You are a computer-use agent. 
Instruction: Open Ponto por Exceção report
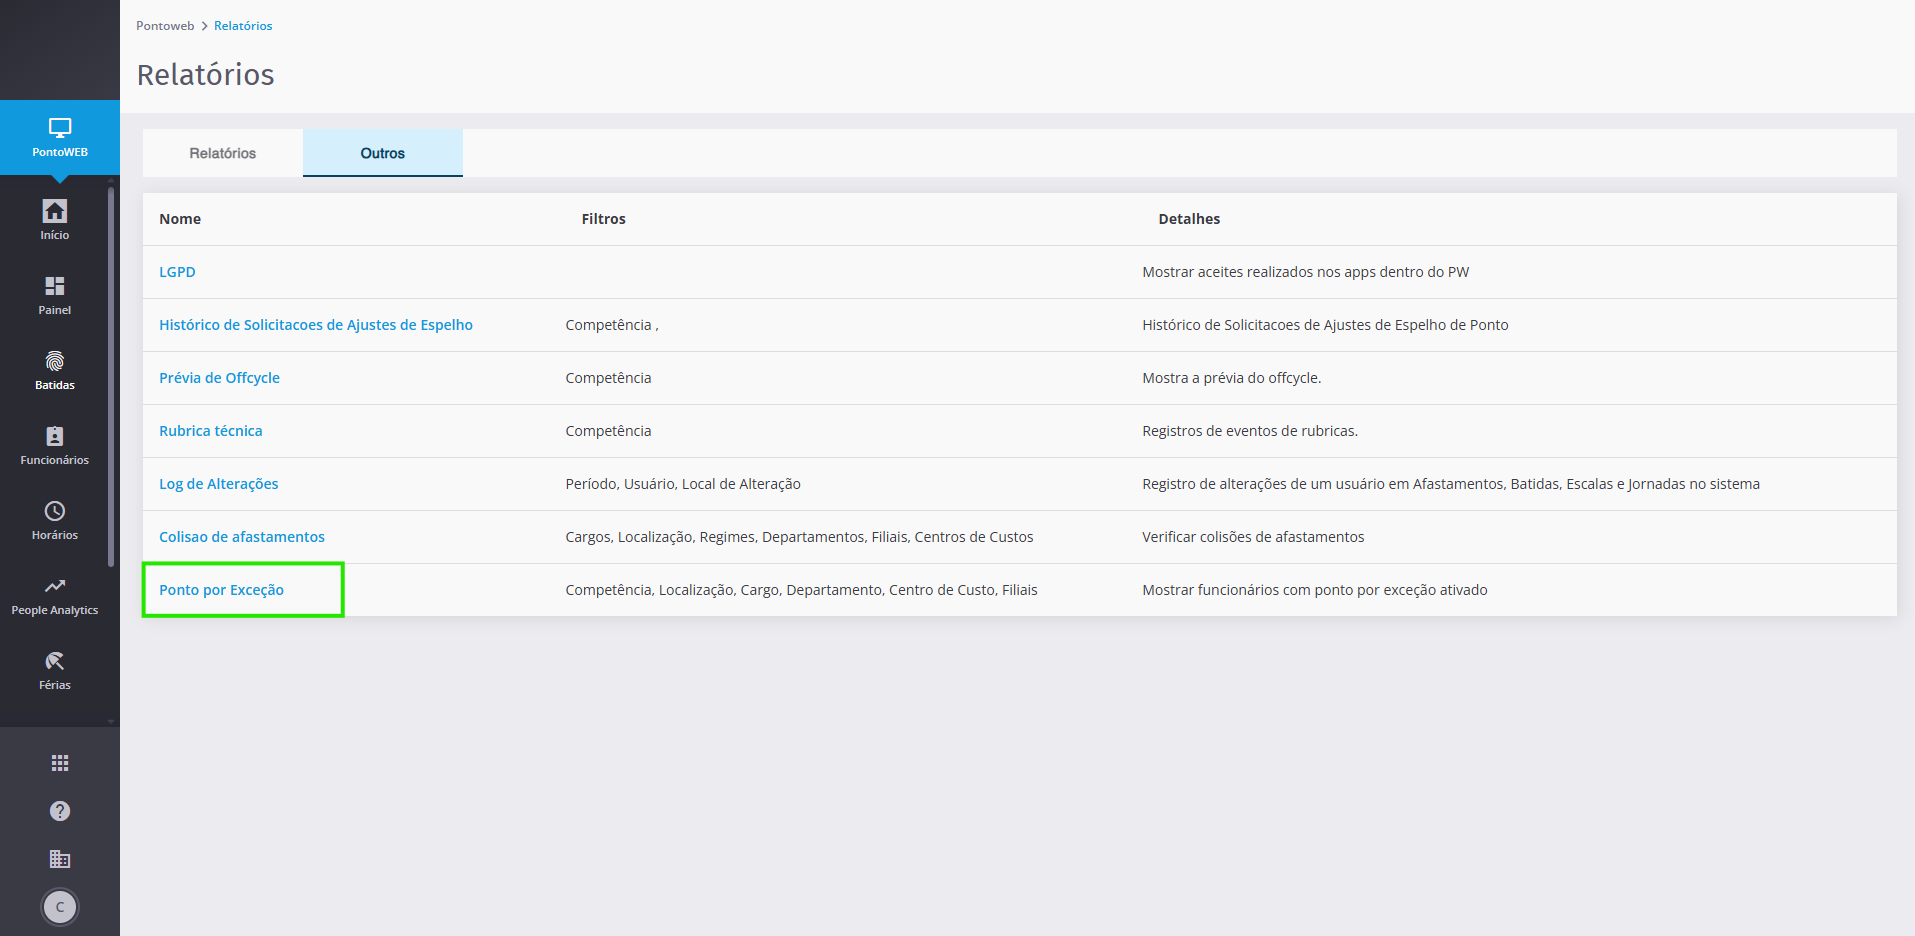click(x=221, y=590)
